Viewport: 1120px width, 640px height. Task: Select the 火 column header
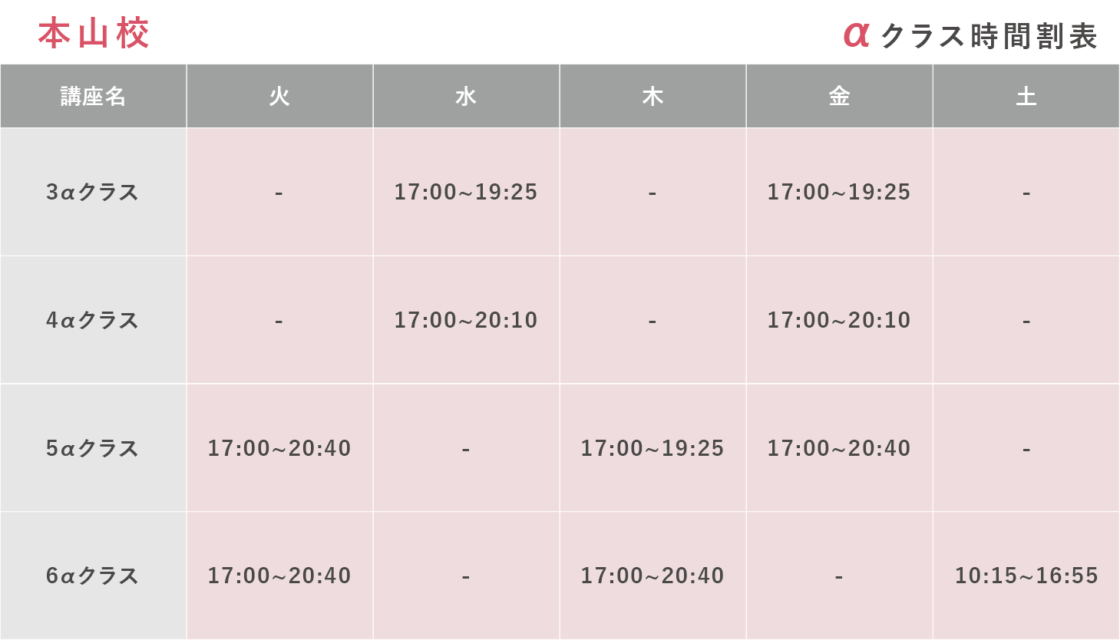click(x=279, y=96)
